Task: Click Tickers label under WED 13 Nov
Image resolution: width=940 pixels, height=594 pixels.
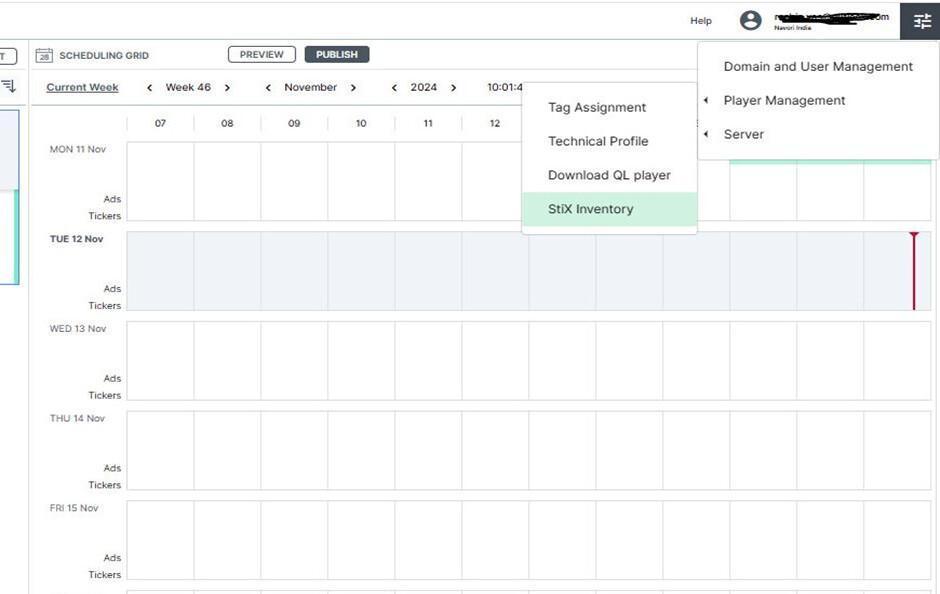Action: pyautogui.click(x=105, y=396)
